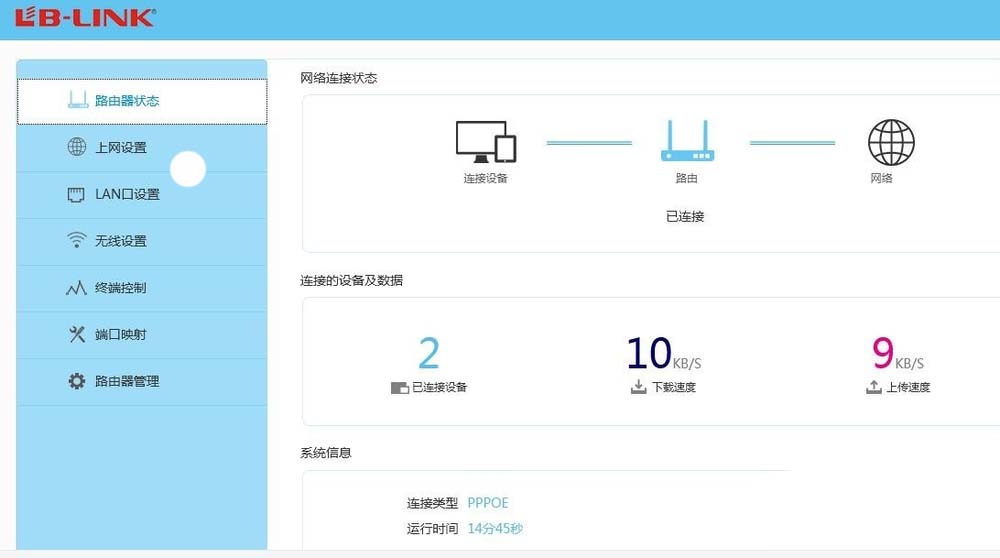Click the Wi-Fi icon beside 无线设置

pos(77,240)
